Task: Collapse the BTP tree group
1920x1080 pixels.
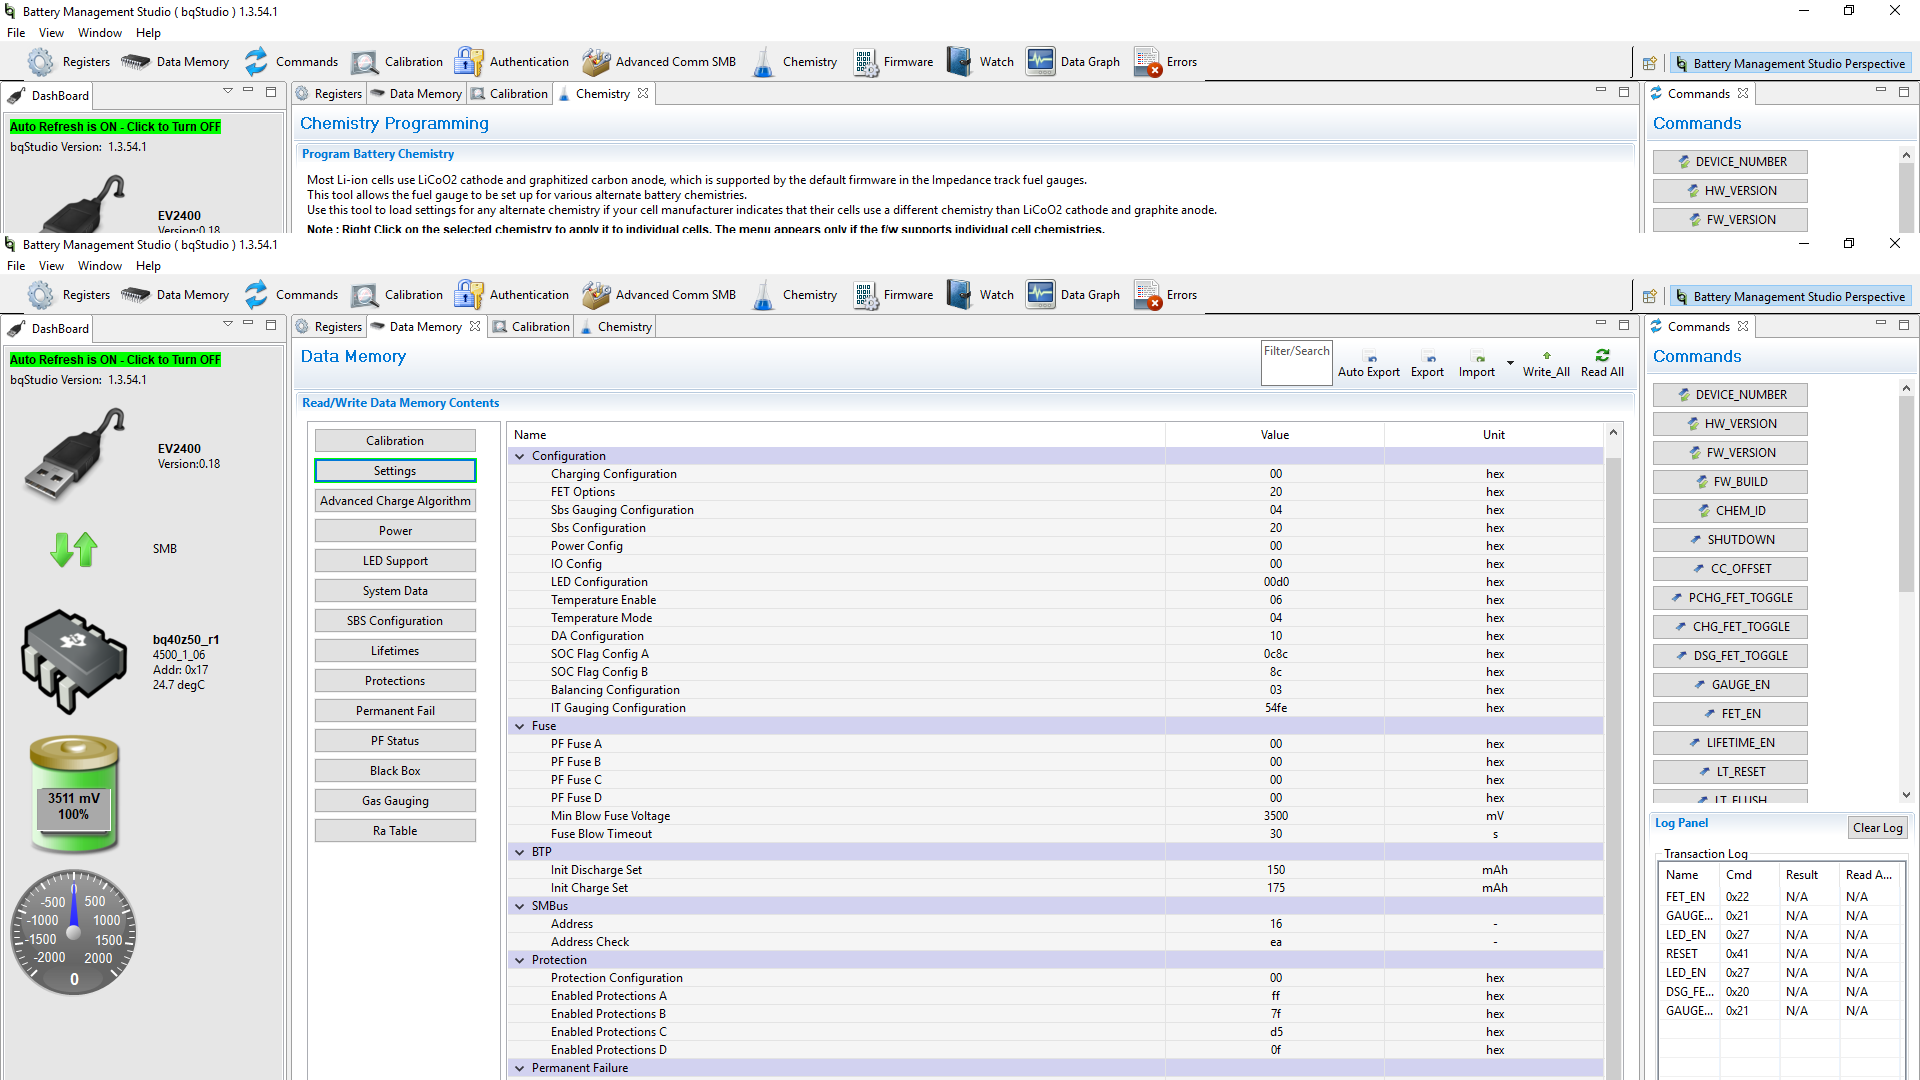Action: tap(520, 852)
